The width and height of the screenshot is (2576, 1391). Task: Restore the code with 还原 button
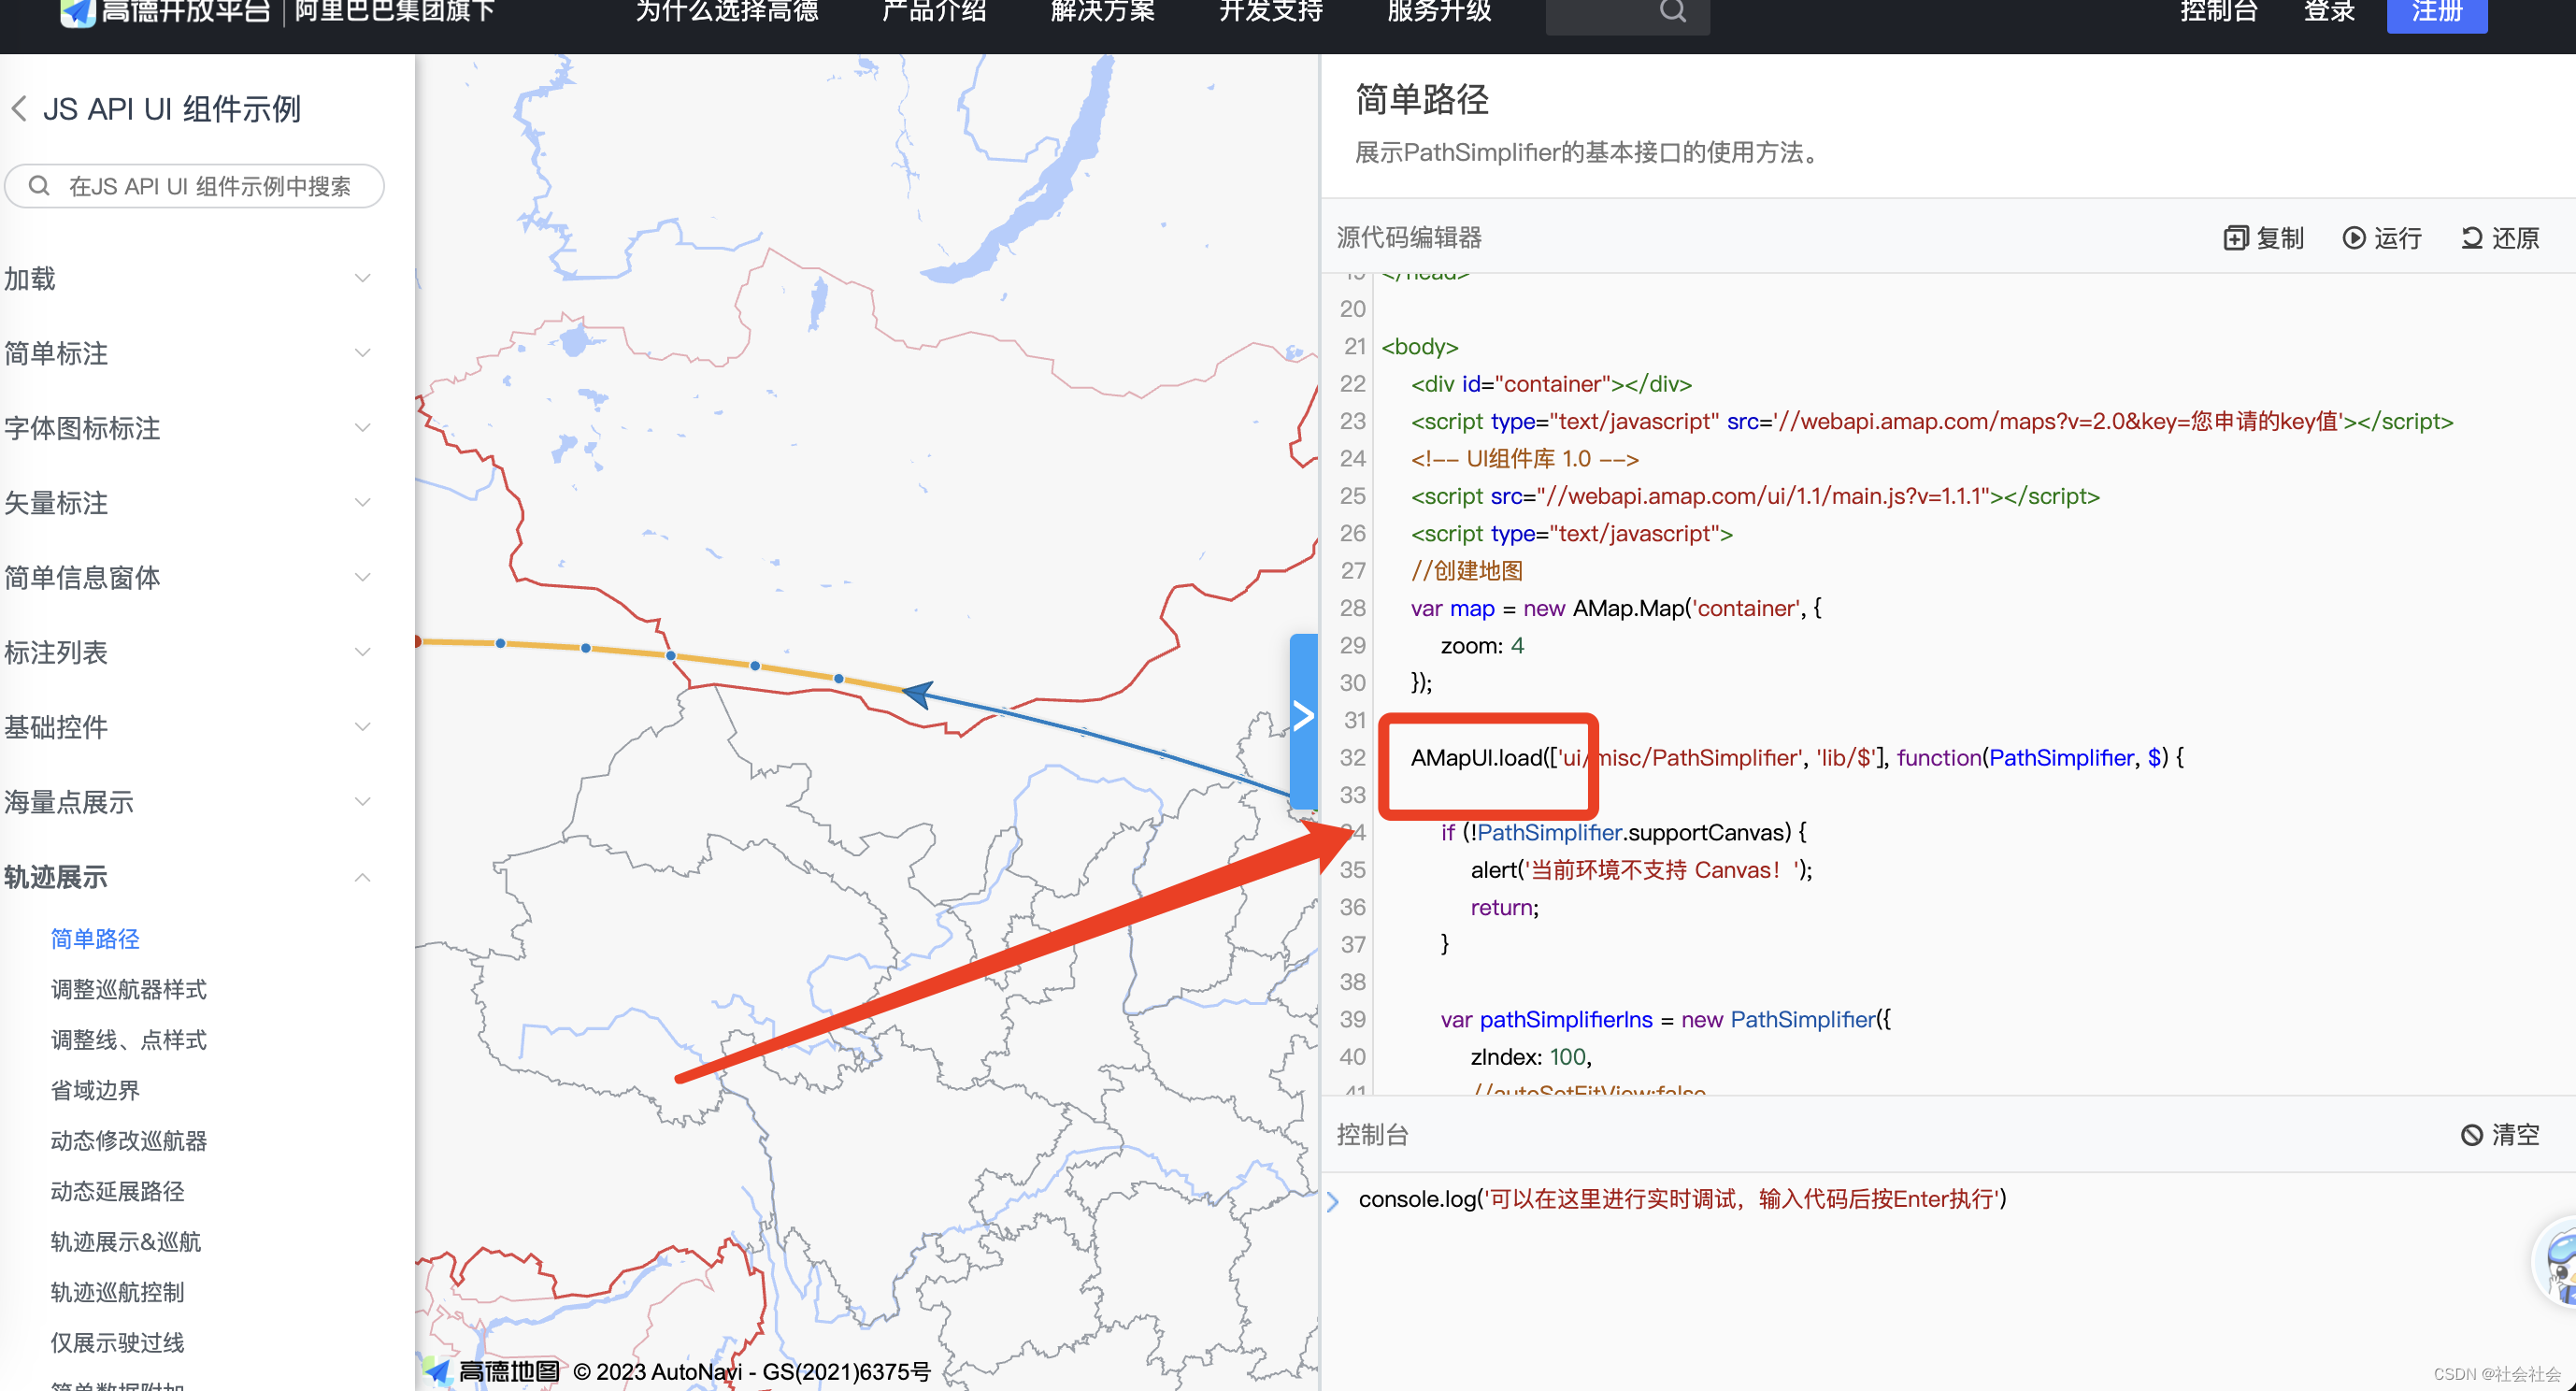tap(2500, 238)
